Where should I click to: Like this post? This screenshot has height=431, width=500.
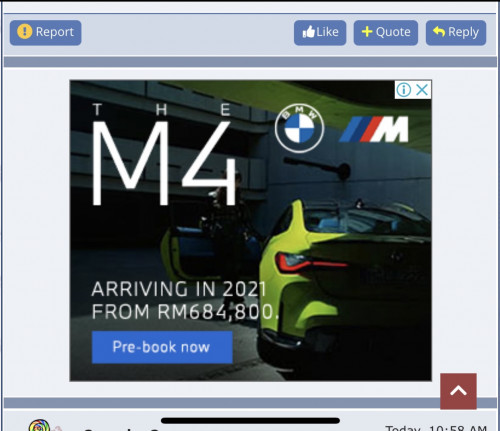pos(320,32)
